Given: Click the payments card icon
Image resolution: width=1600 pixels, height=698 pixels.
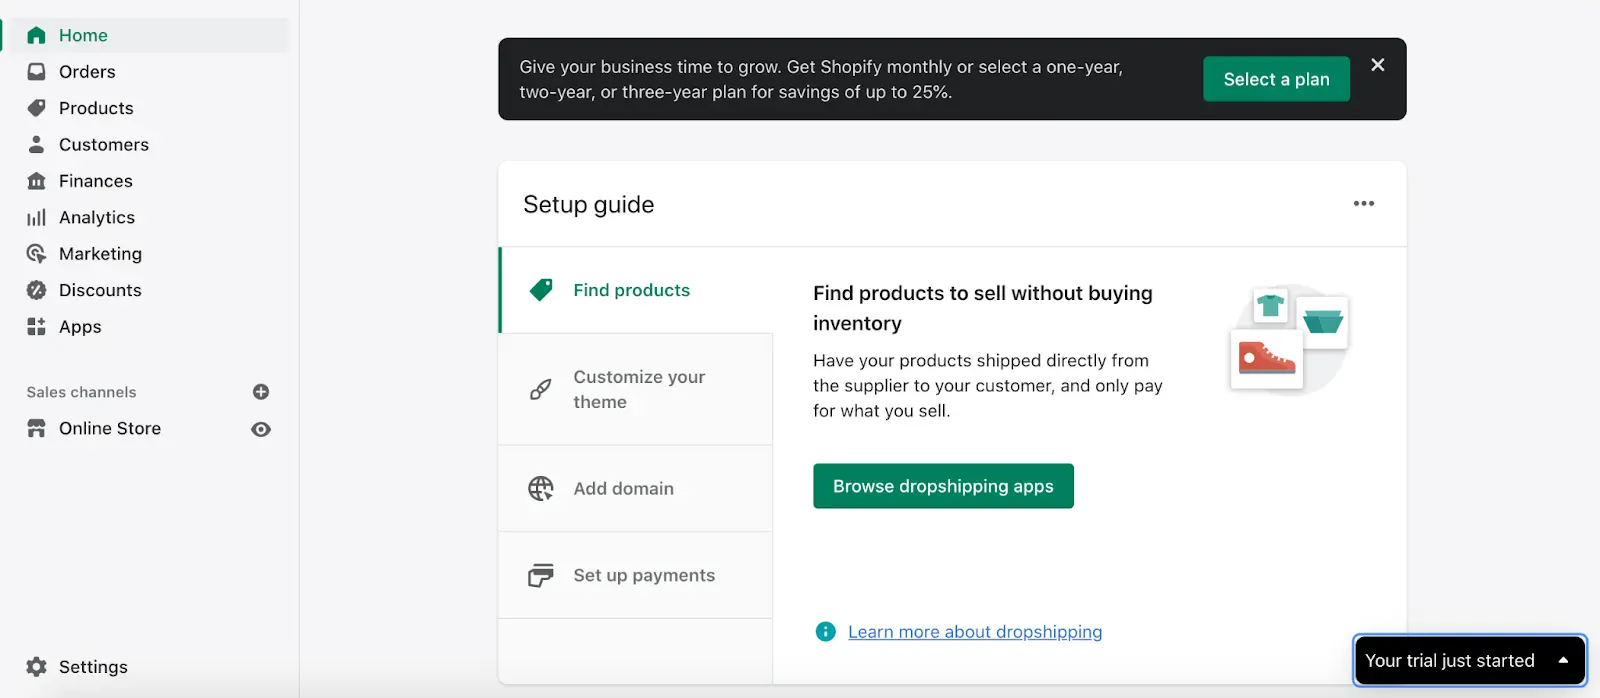Looking at the screenshot, I should tap(541, 575).
